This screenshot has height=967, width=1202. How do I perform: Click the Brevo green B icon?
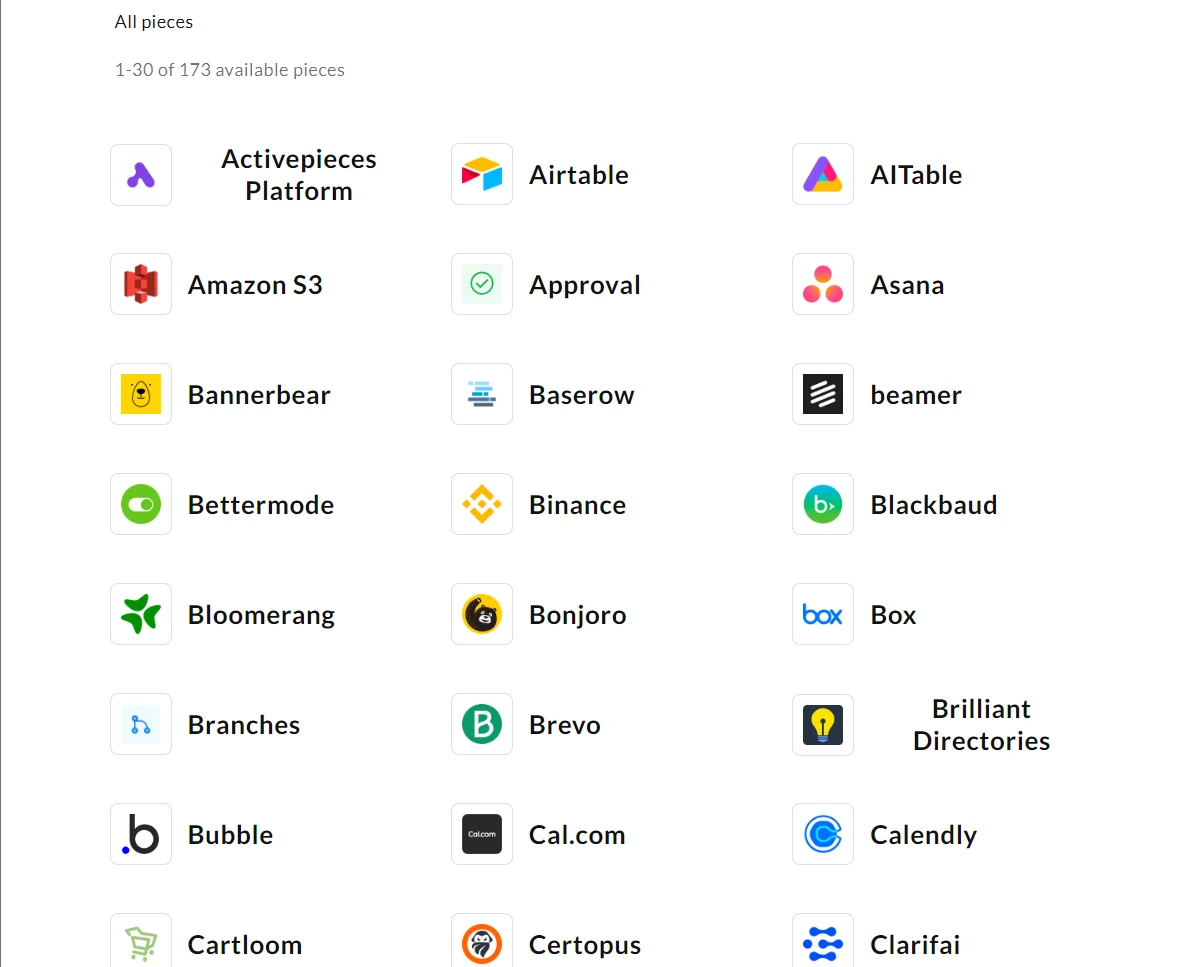coord(482,724)
